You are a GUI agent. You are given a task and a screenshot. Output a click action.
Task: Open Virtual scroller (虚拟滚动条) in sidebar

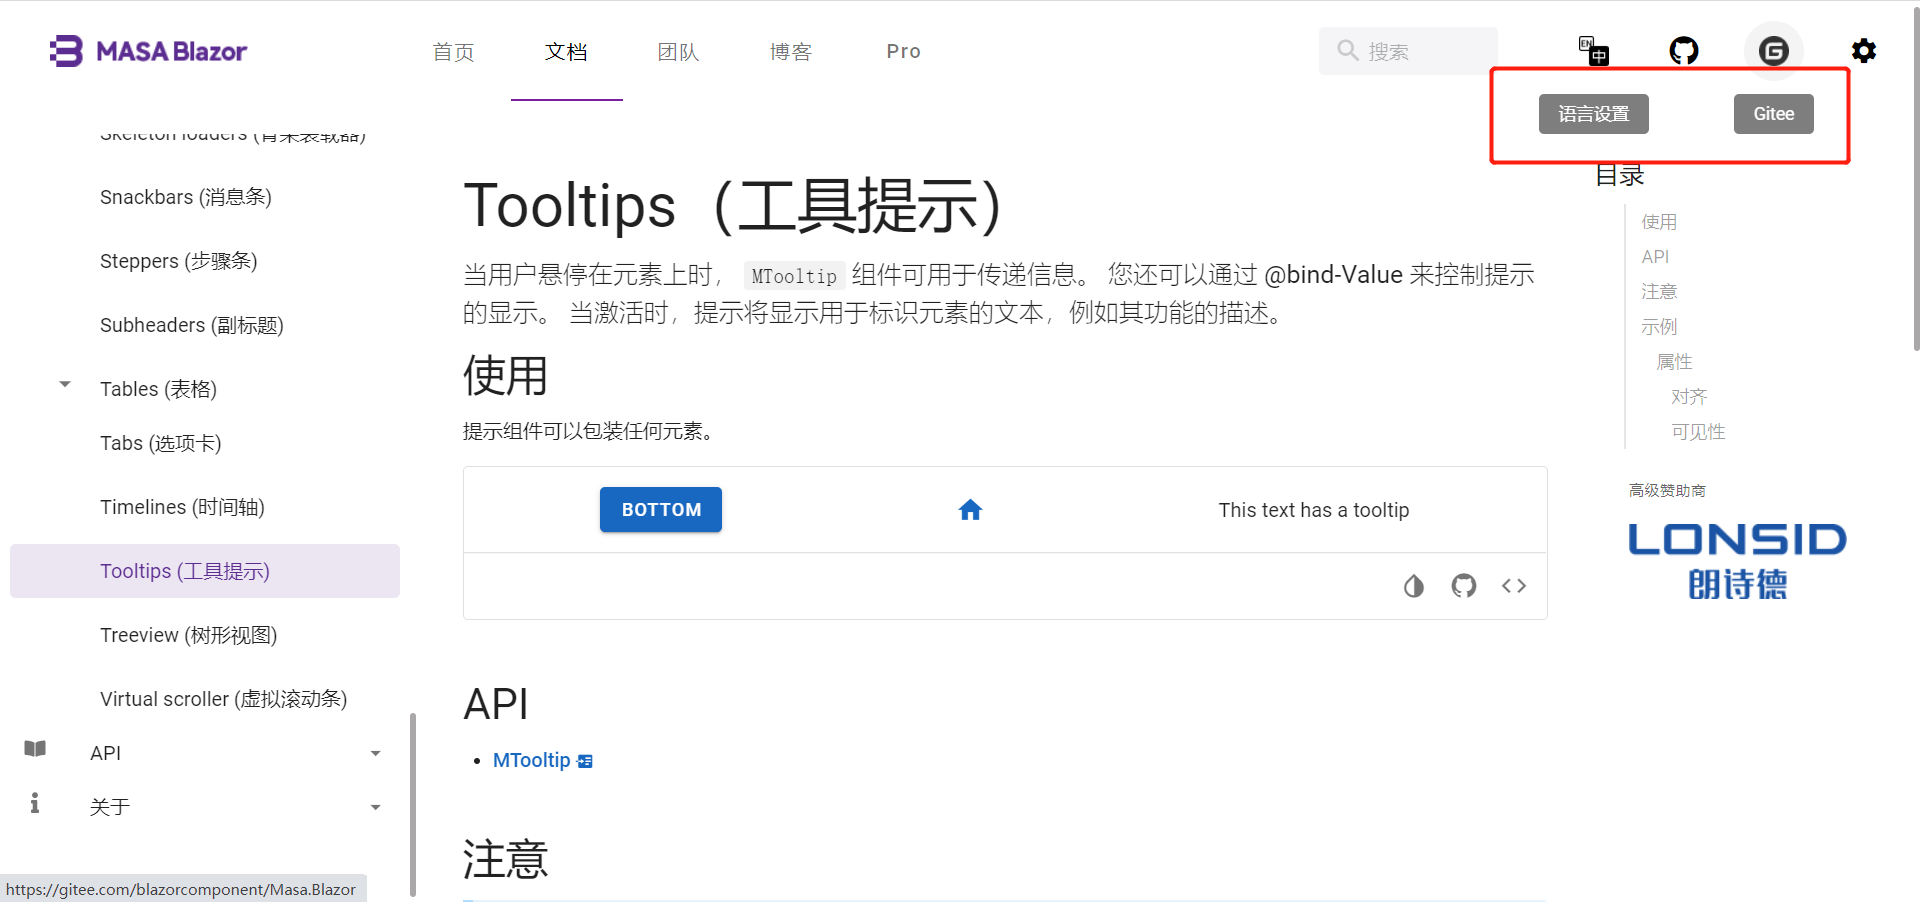(x=224, y=699)
